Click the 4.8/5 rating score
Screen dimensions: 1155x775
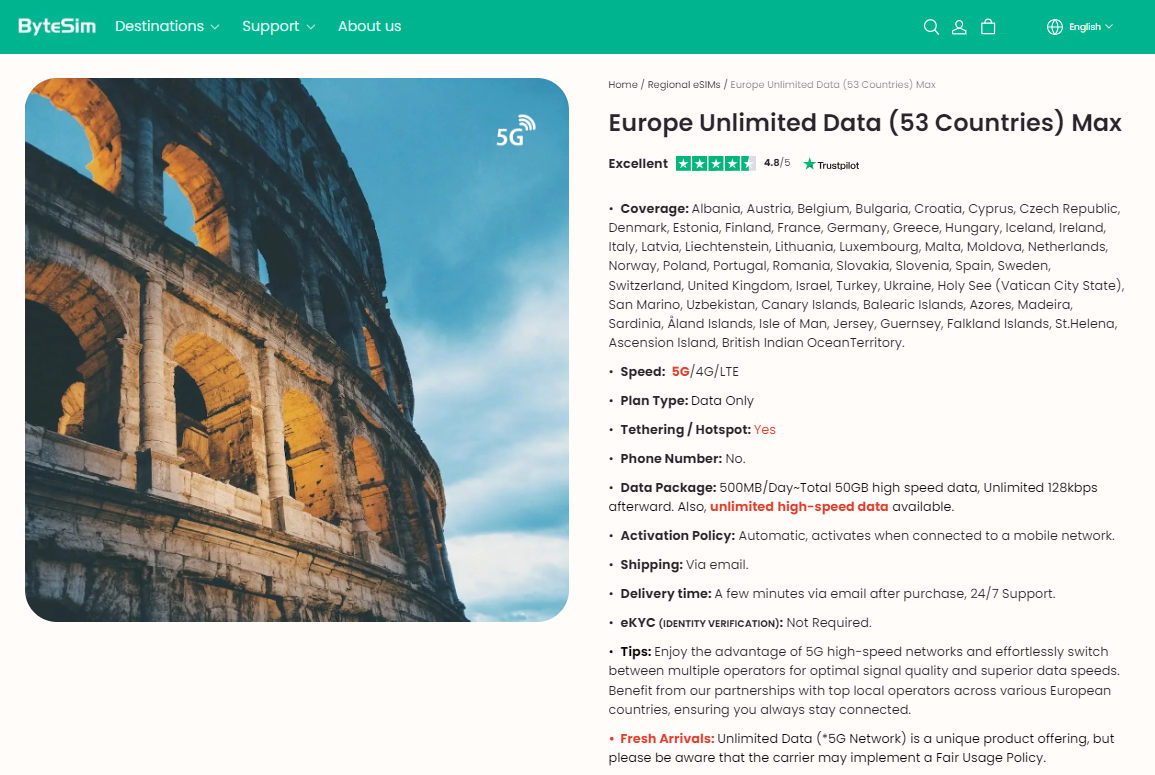click(777, 163)
